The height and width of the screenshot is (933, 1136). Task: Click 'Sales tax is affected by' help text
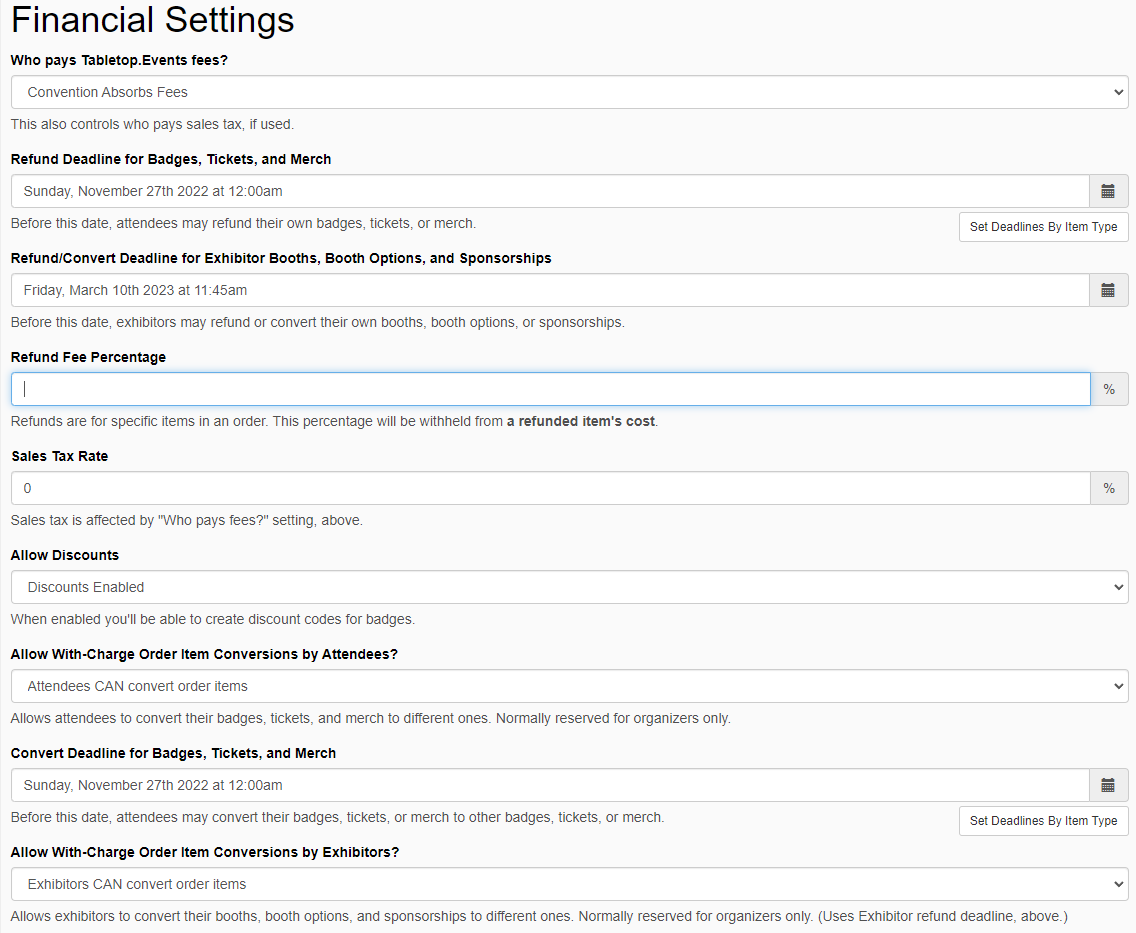coord(186,520)
